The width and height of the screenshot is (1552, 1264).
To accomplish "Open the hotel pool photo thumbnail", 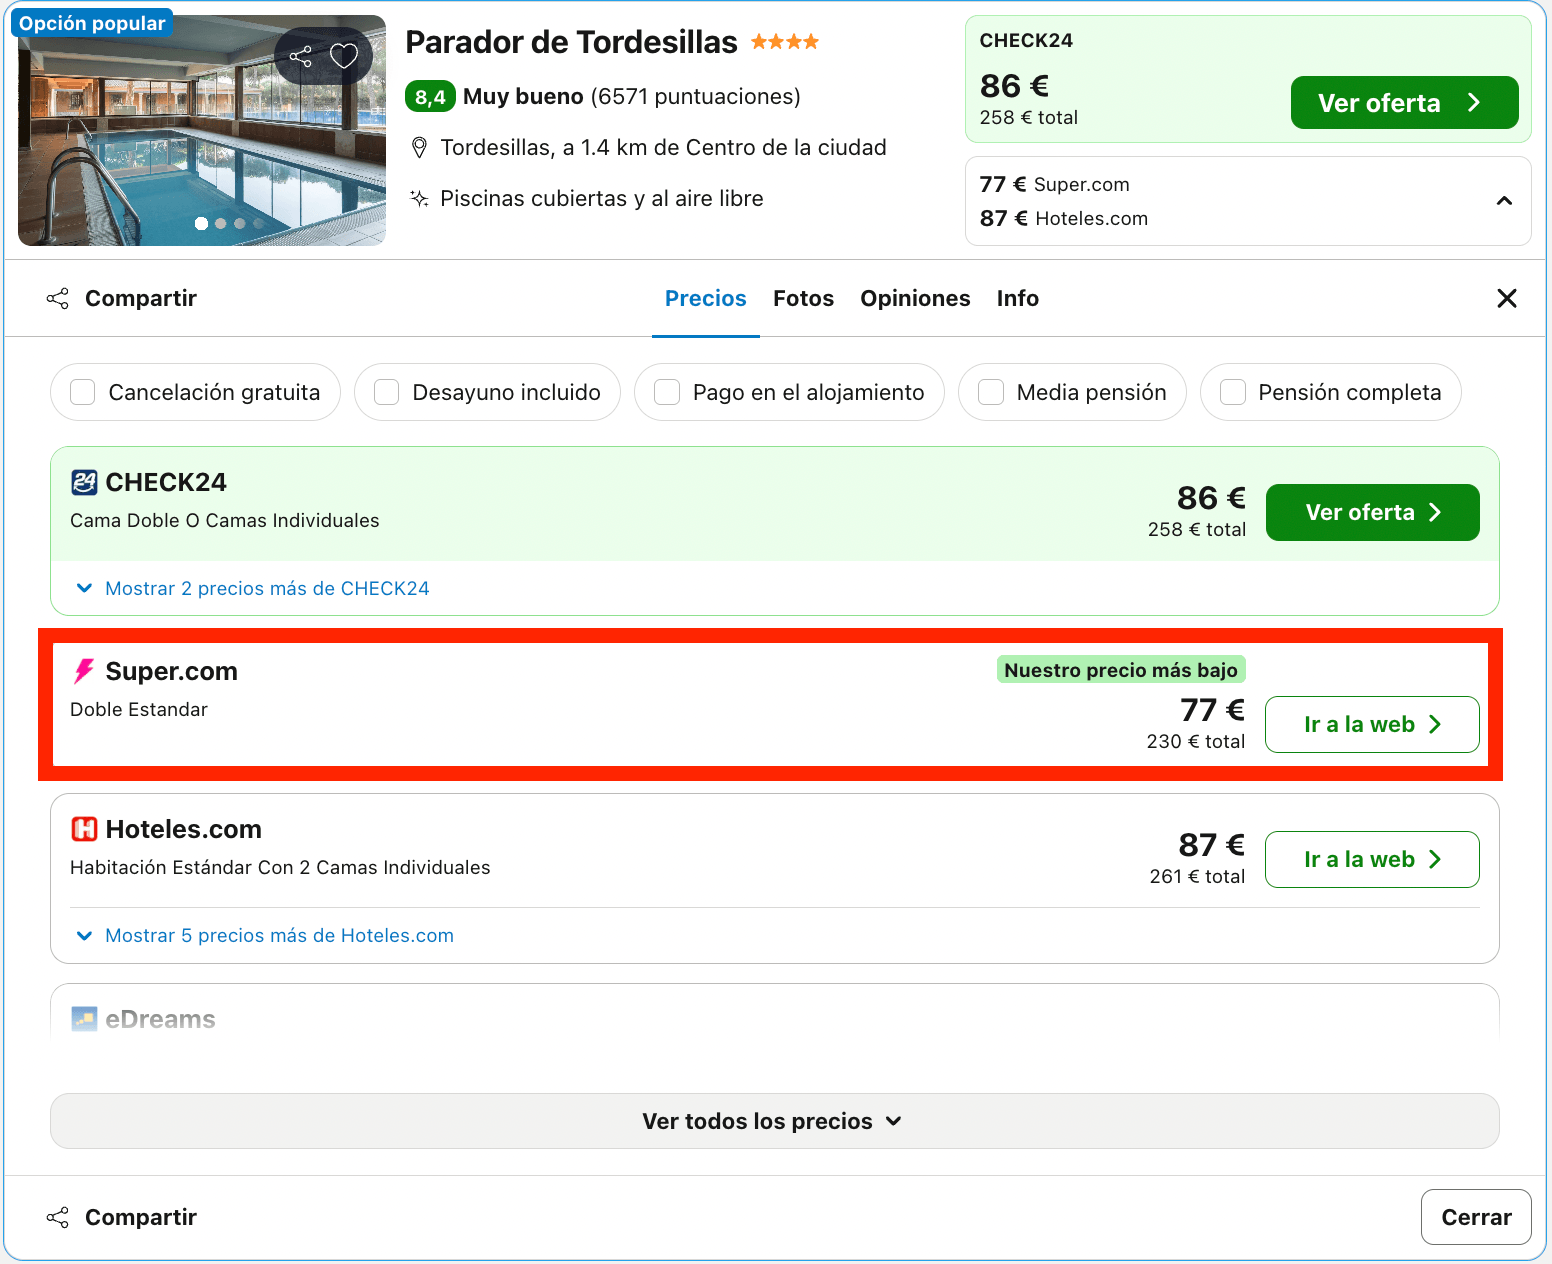I will [x=202, y=130].
